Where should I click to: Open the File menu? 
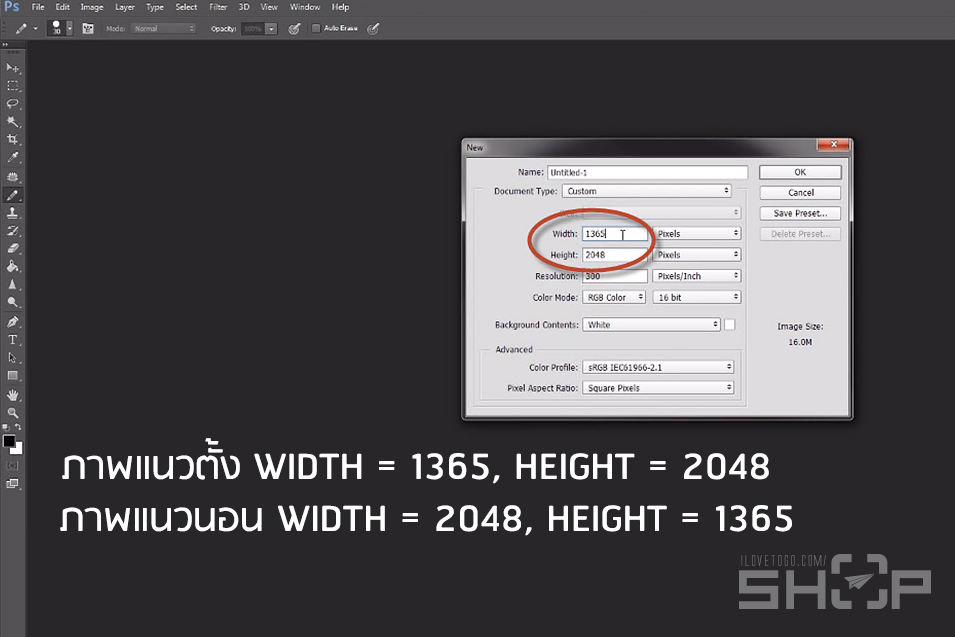pyautogui.click(x=38, y=7)
